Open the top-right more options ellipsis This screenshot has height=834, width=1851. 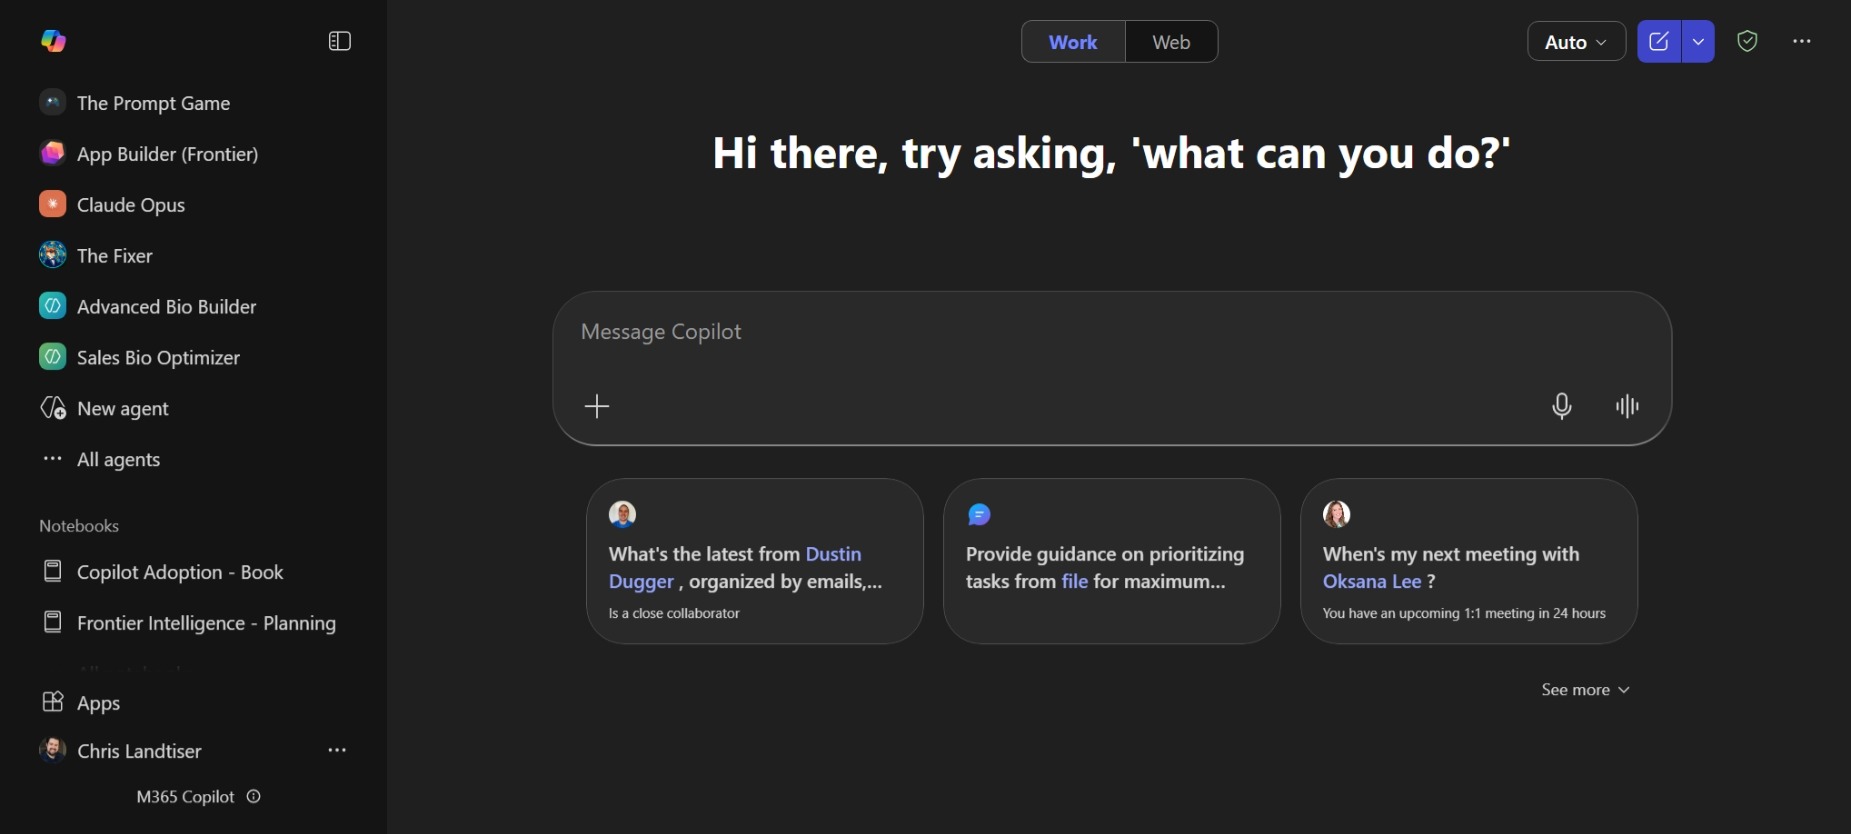(1802, 41)
